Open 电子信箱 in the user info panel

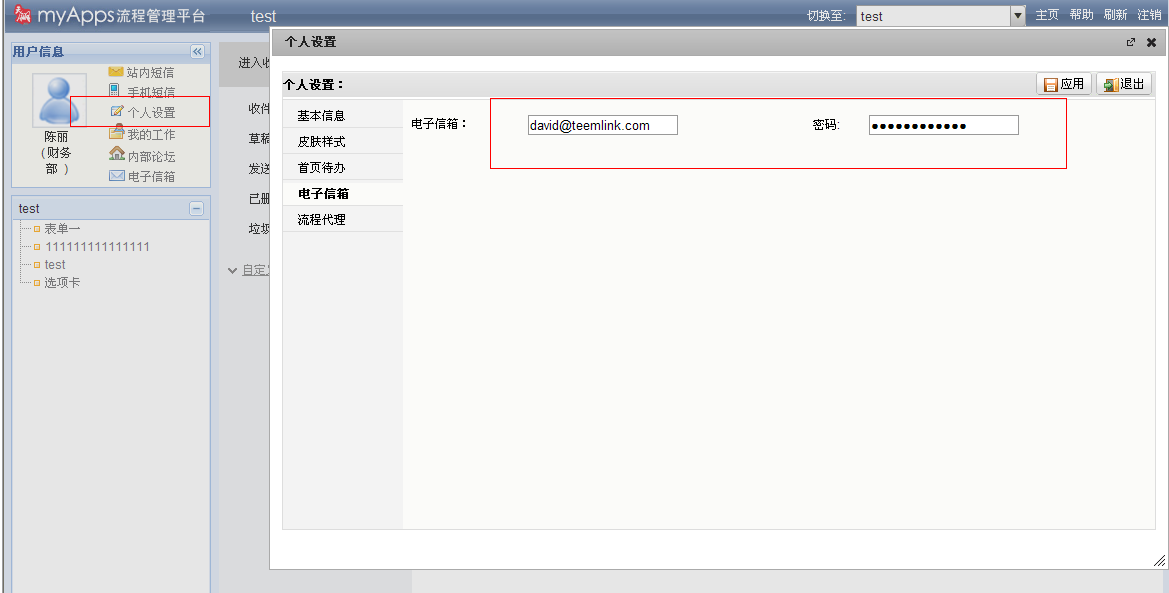pyautogui.click(x=142, y=176)
